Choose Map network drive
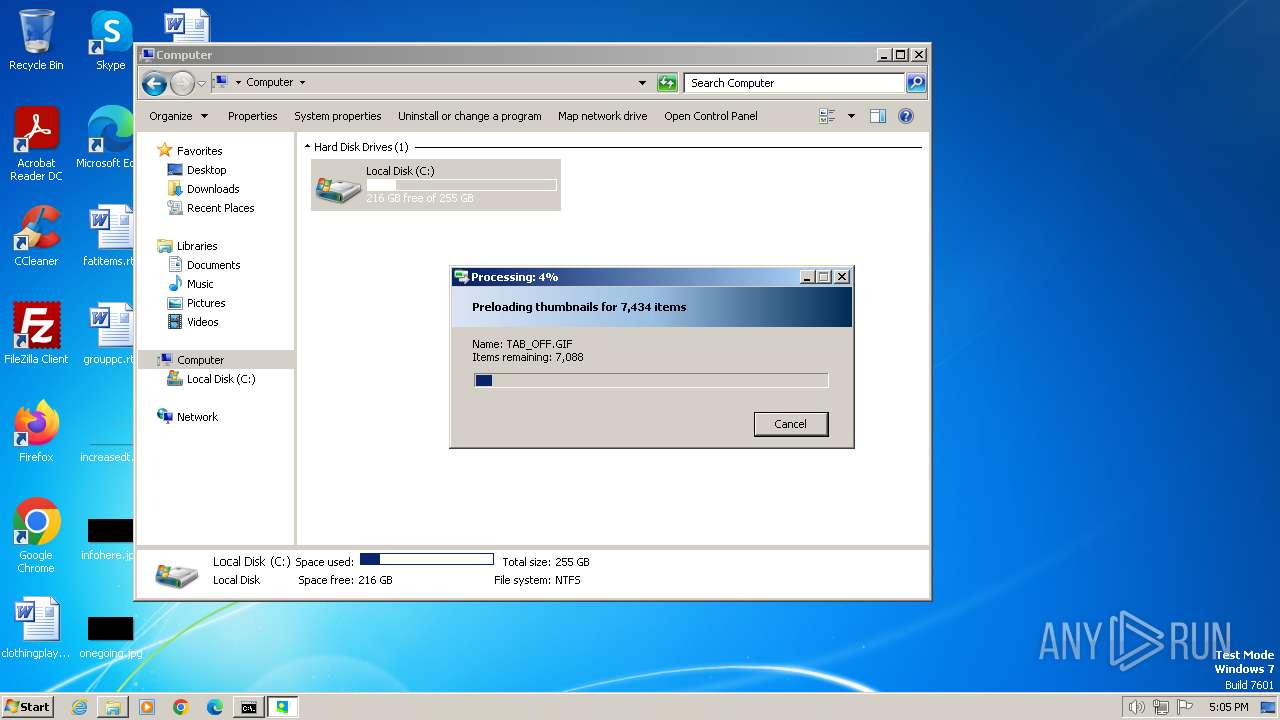Viewport: 1280px width, 720px height. (602, 116)
